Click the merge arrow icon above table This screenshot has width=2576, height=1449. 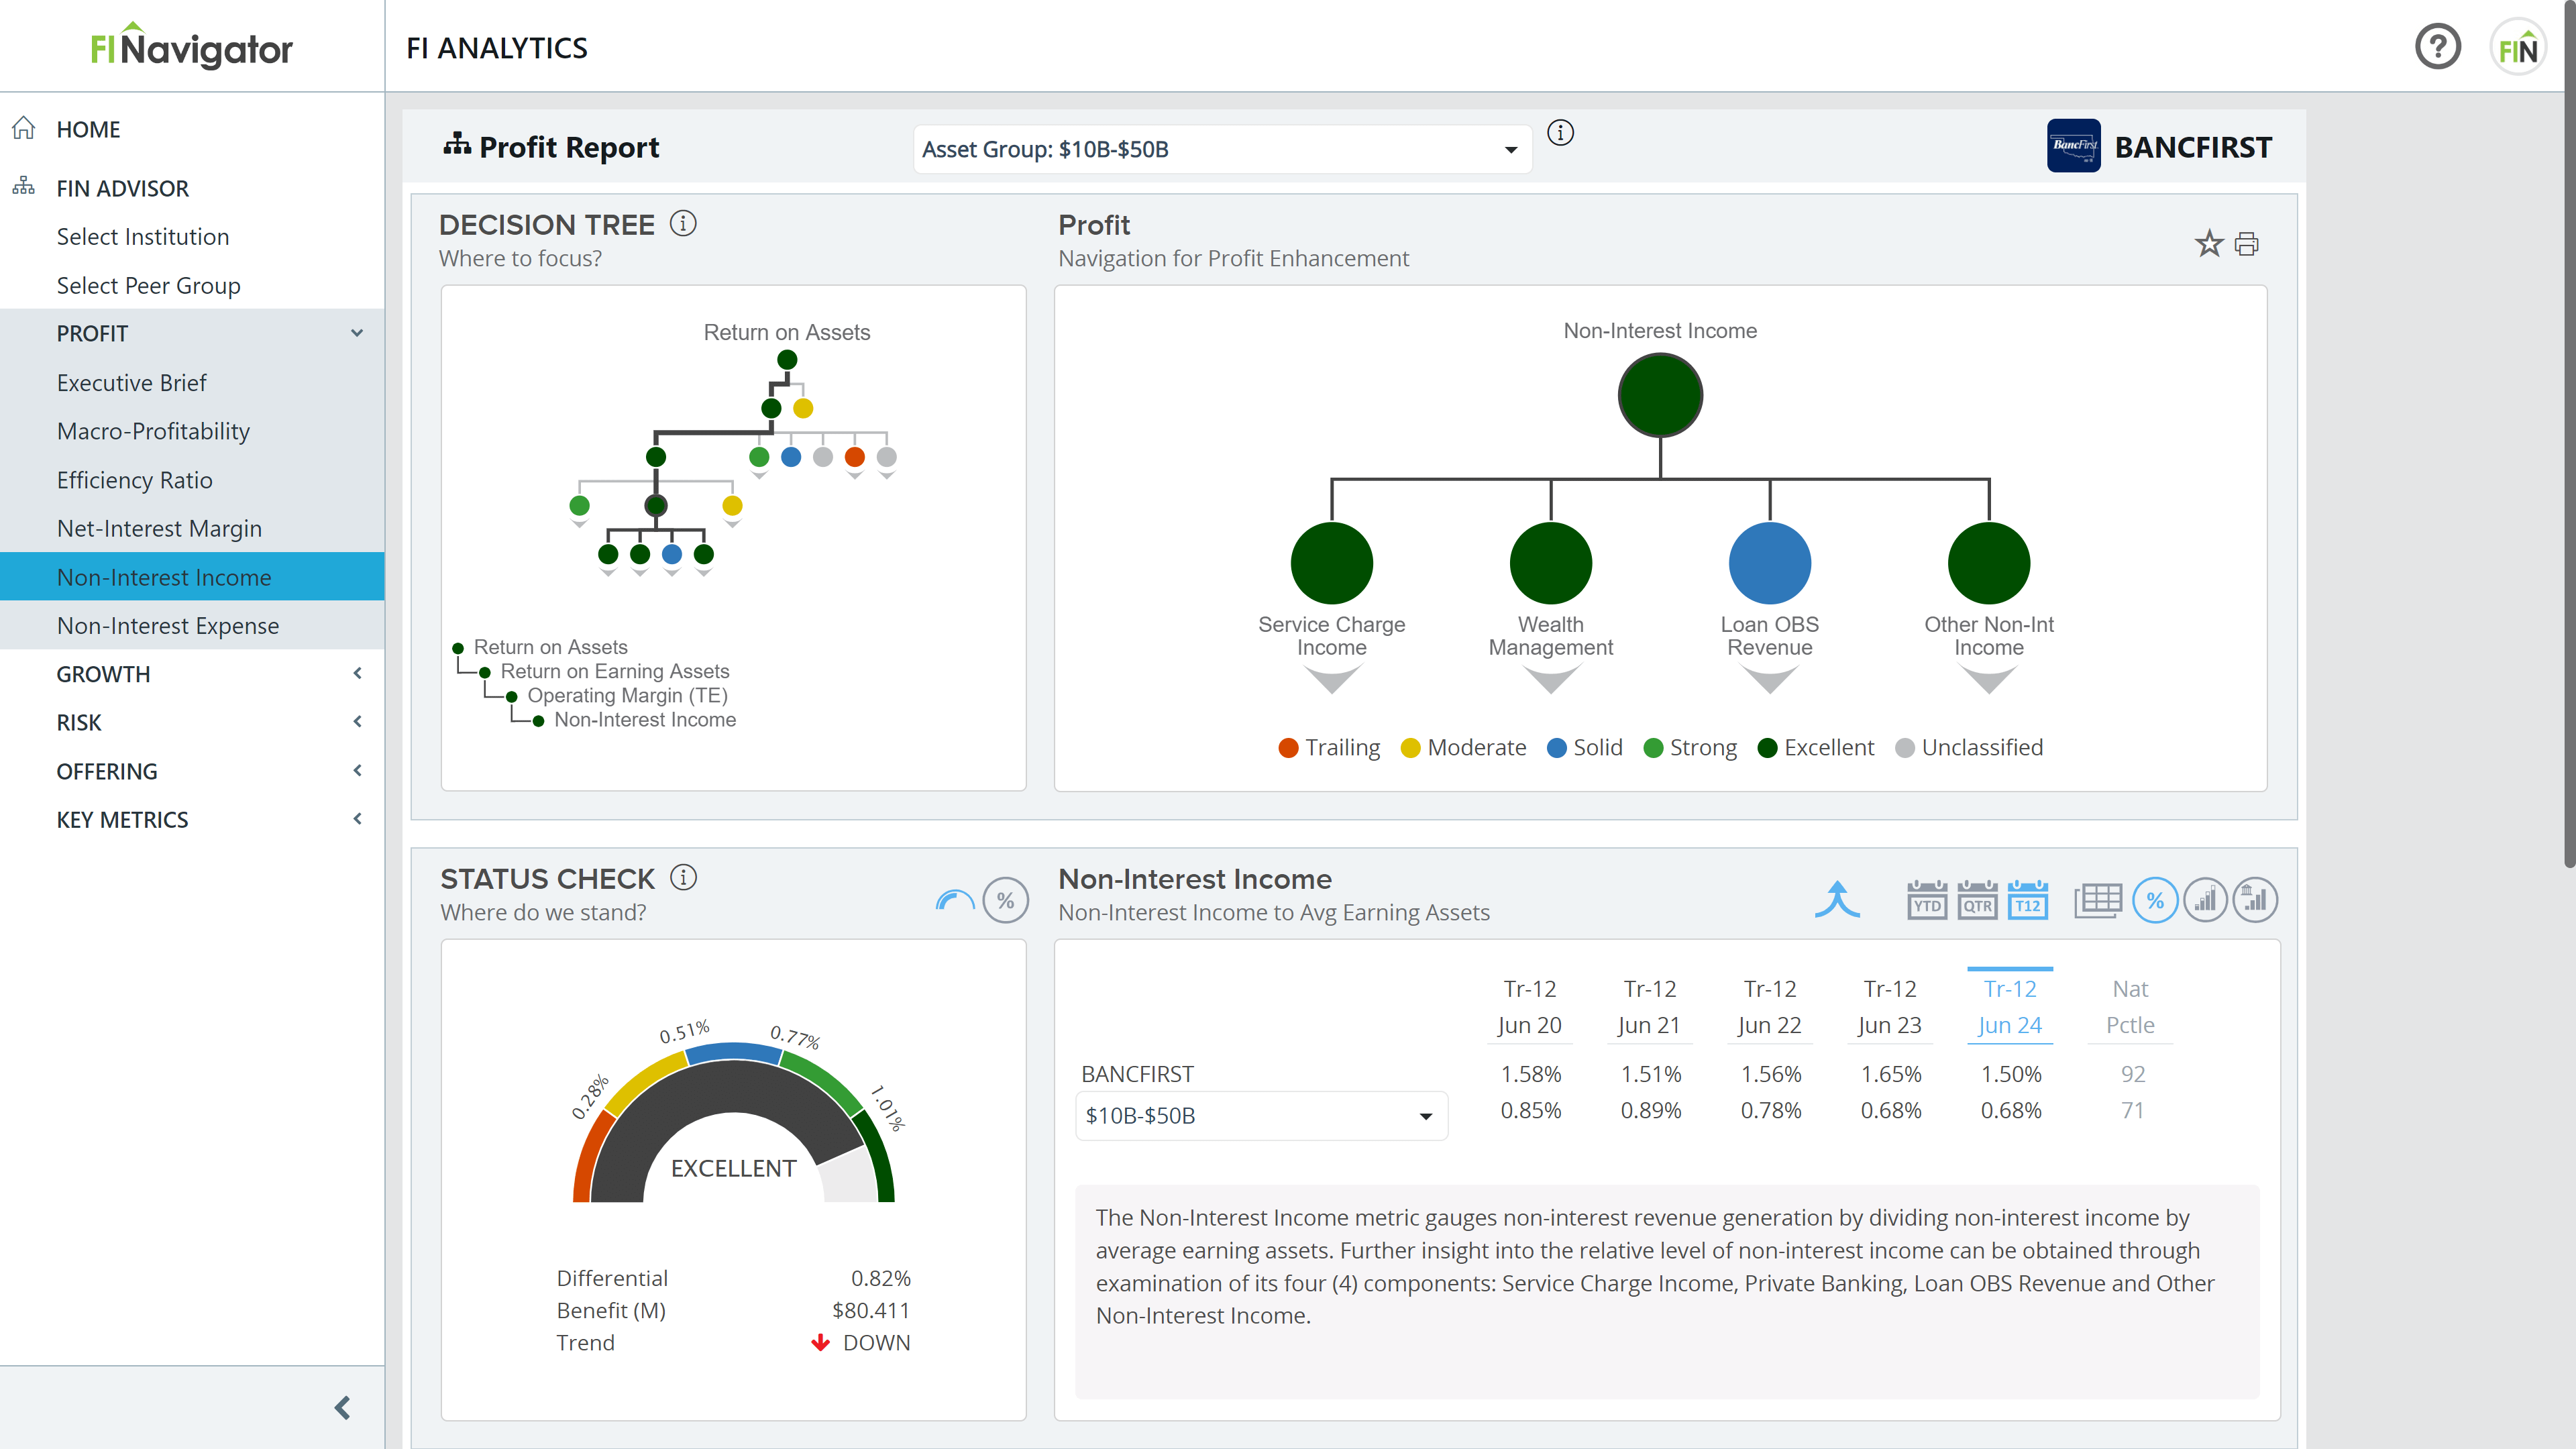(x=1837, y=899)
